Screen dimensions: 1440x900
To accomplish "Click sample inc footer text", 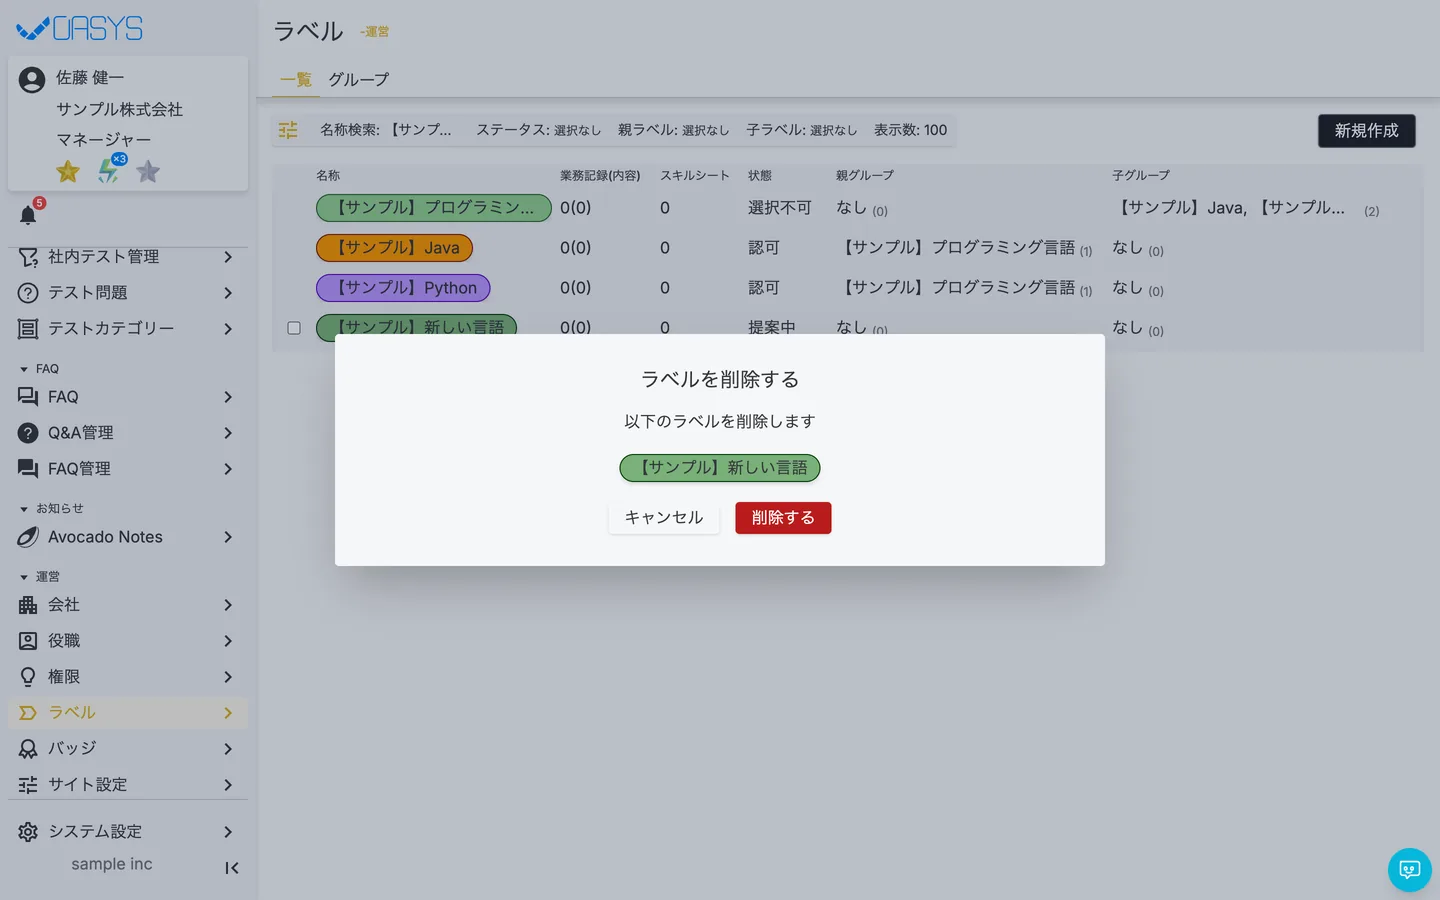I will (x=112, y=864).
